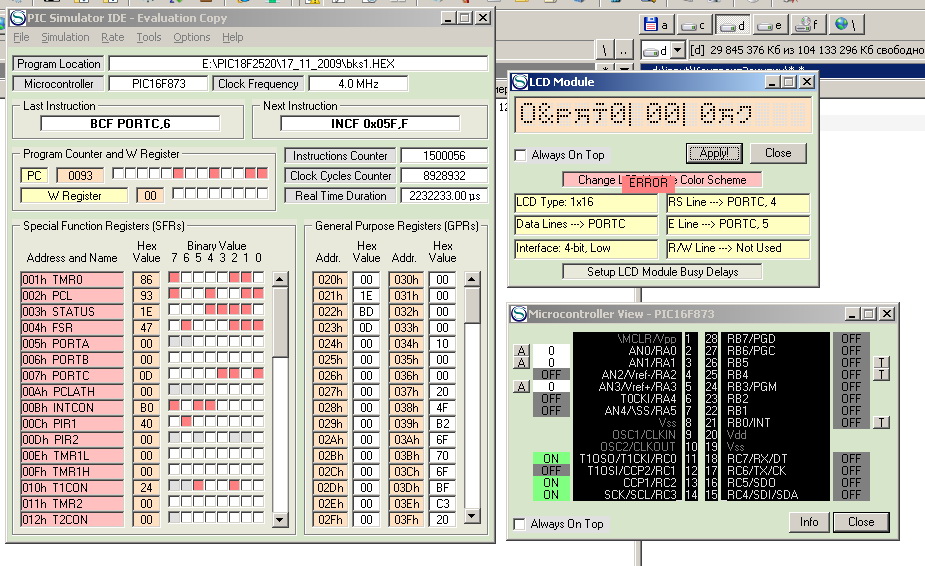Open the Simulation menu
The width and height of the screenshot is (925, 566).
coord(65,37)
